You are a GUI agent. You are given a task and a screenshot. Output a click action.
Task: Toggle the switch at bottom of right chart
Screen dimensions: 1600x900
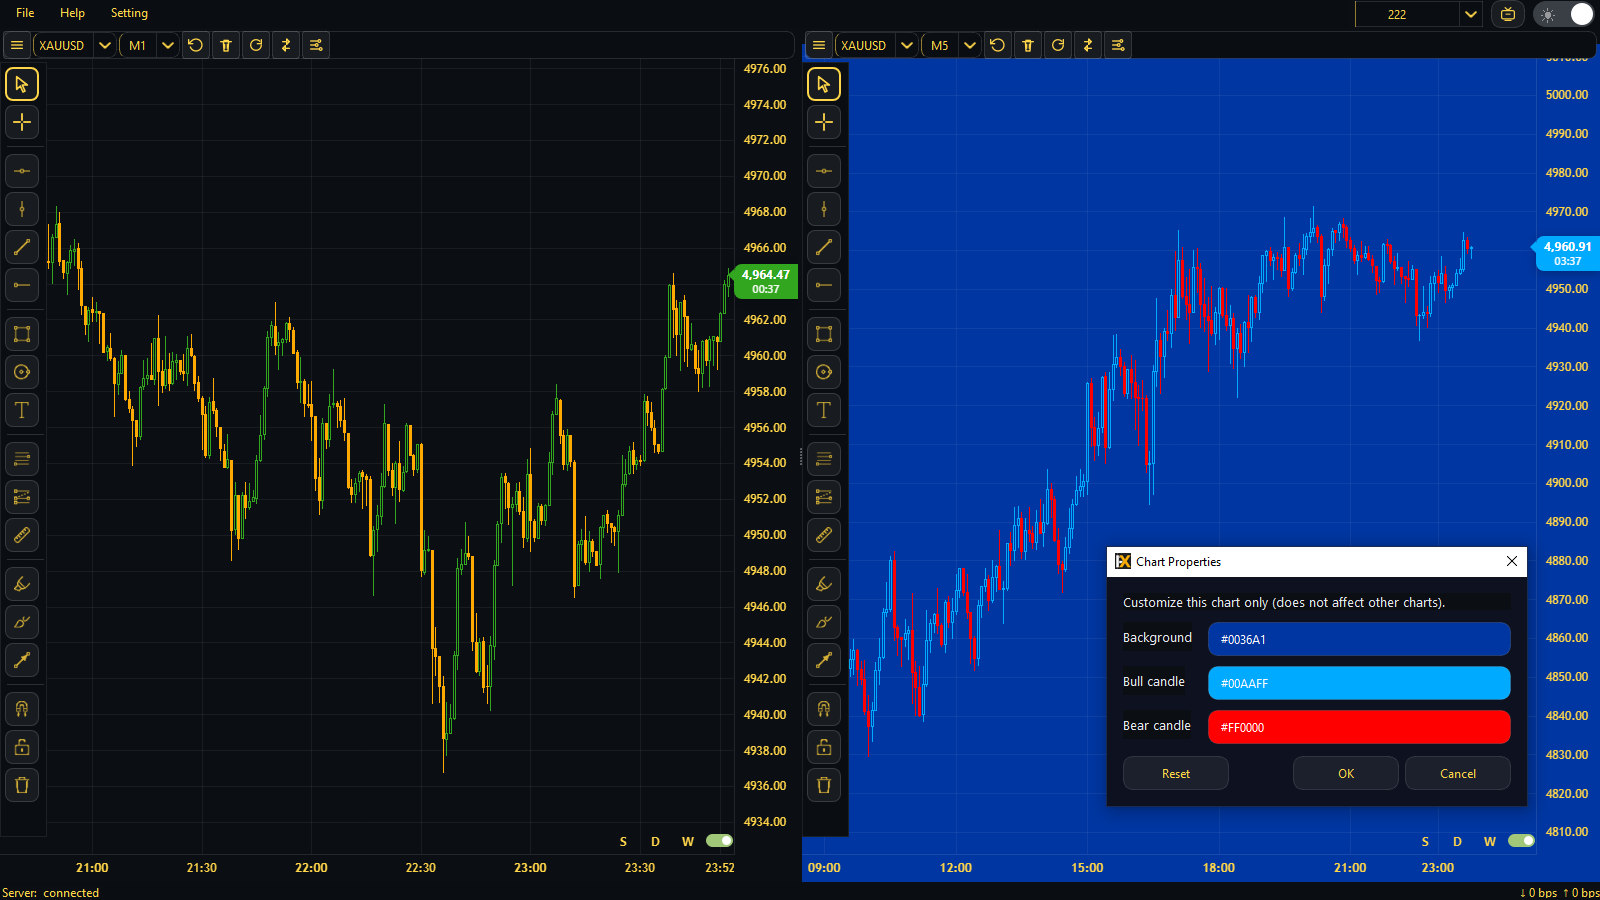point(1521,841)
